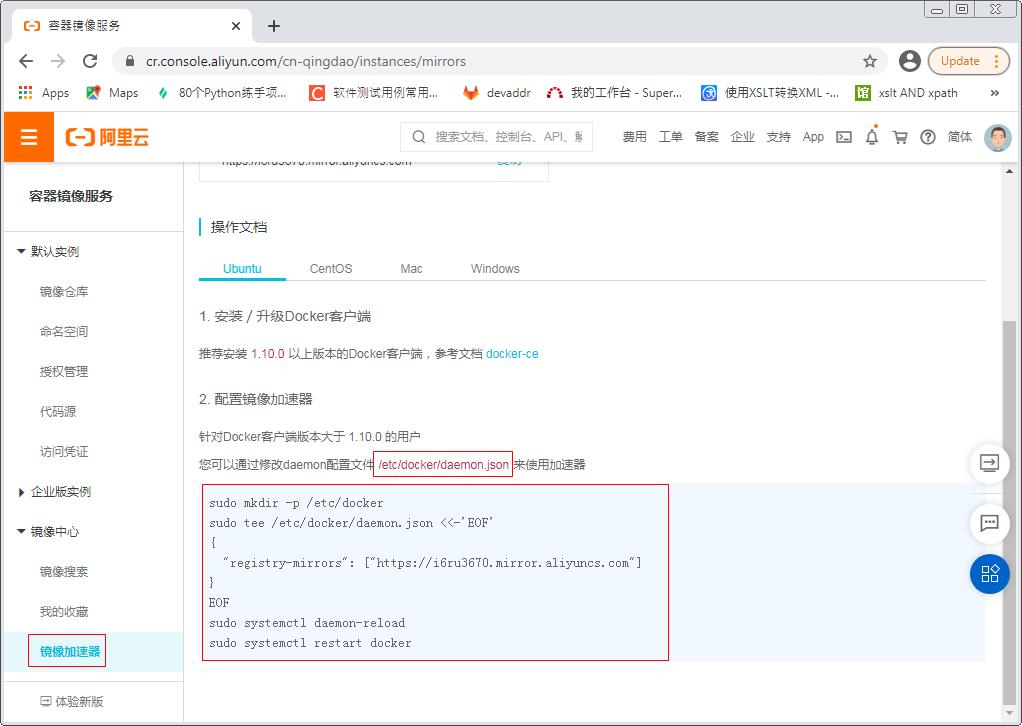1022x726 pixels.
Task: Open 代码源 in sidebar
Action: (x=58, y=411)
